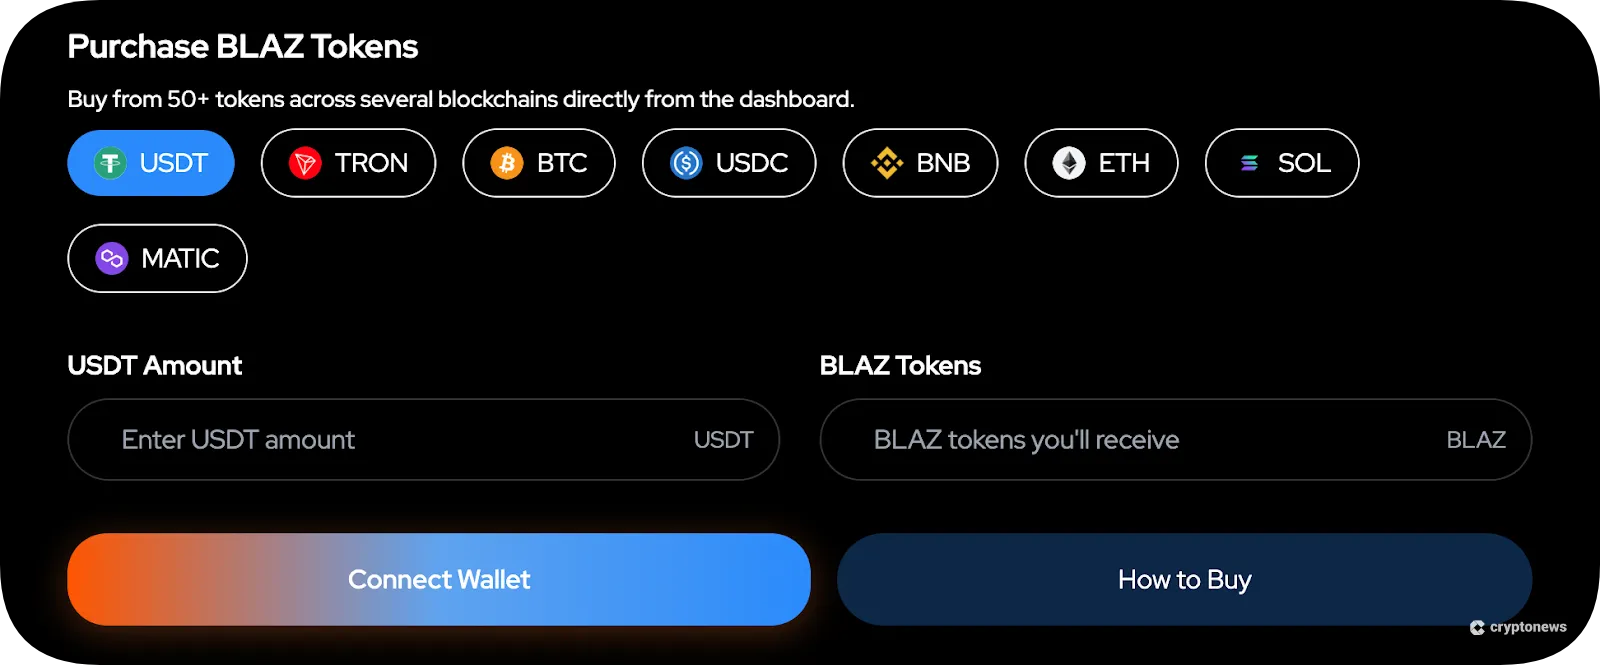The image size is (1600, 665).
Task: Select the SOL payment option
Action: tap(1281, 162)
